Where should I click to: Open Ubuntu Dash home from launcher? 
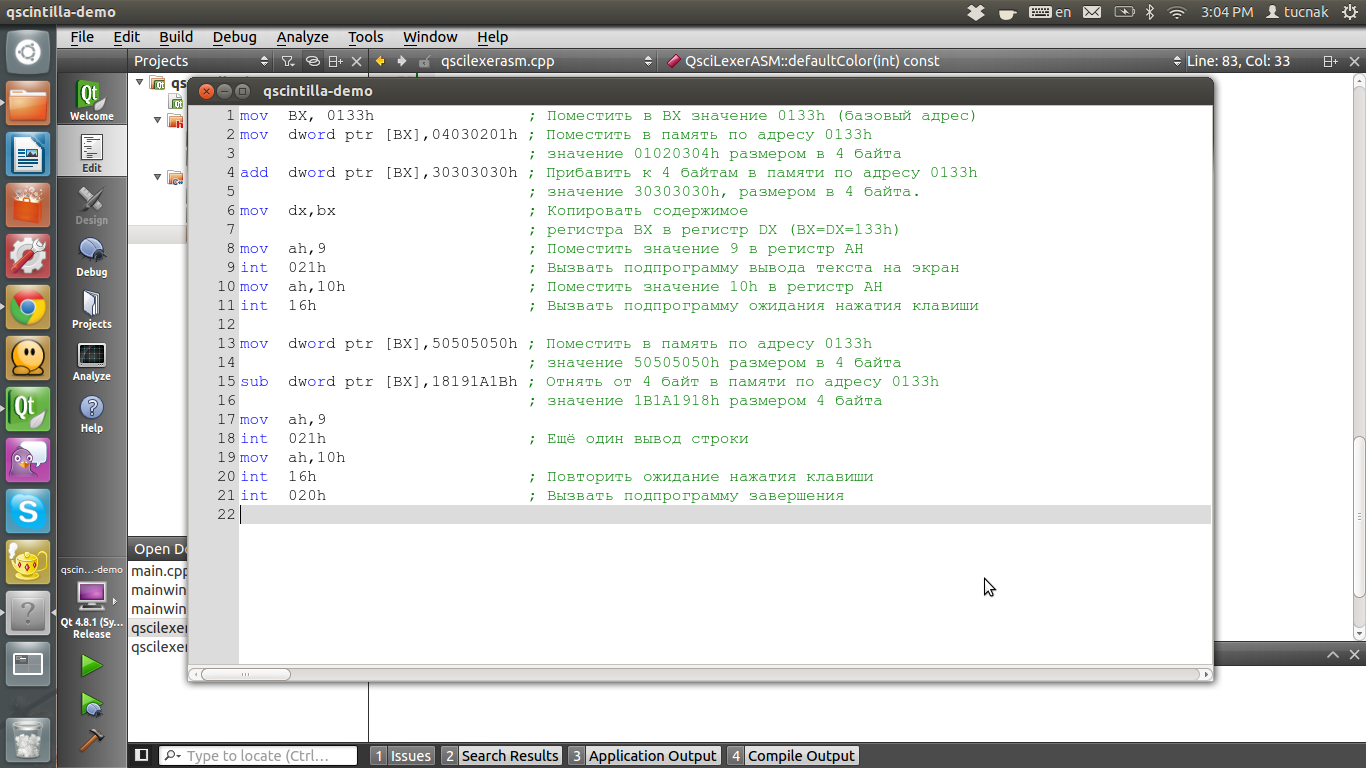[28, 52]
